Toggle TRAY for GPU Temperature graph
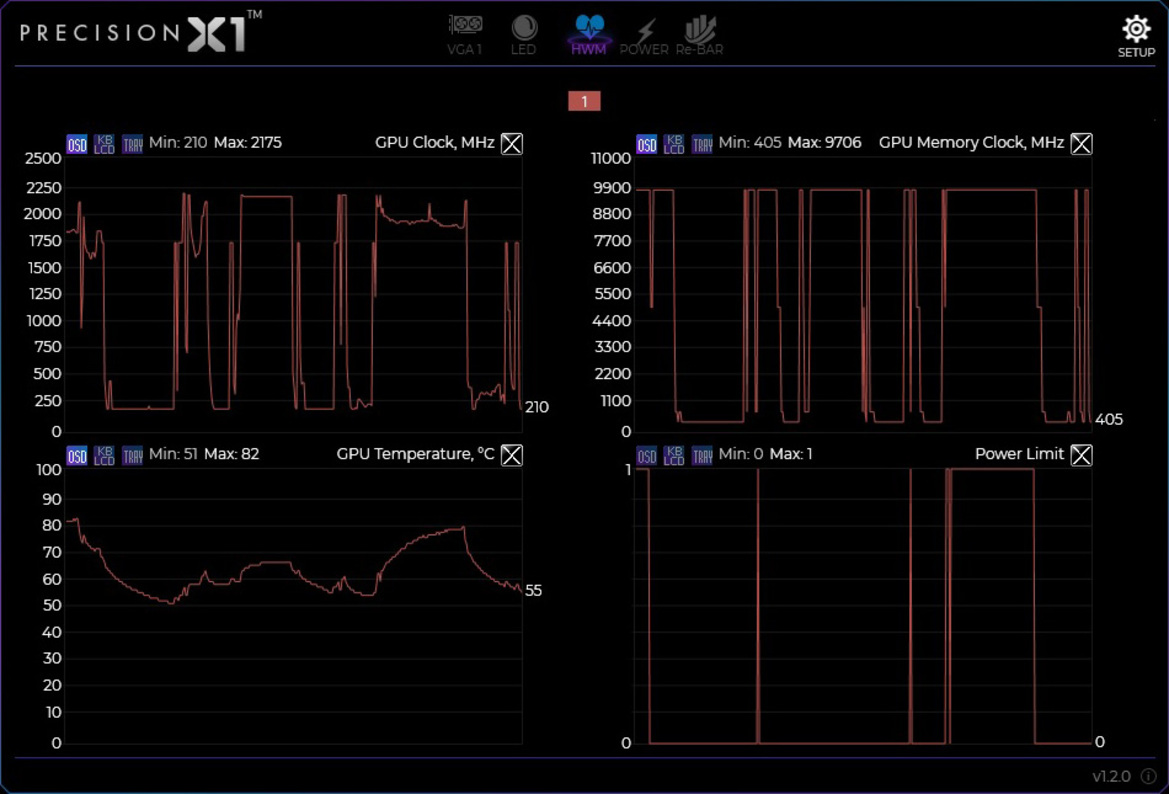This screenshot has height=794, width=1169. point(132,456)
